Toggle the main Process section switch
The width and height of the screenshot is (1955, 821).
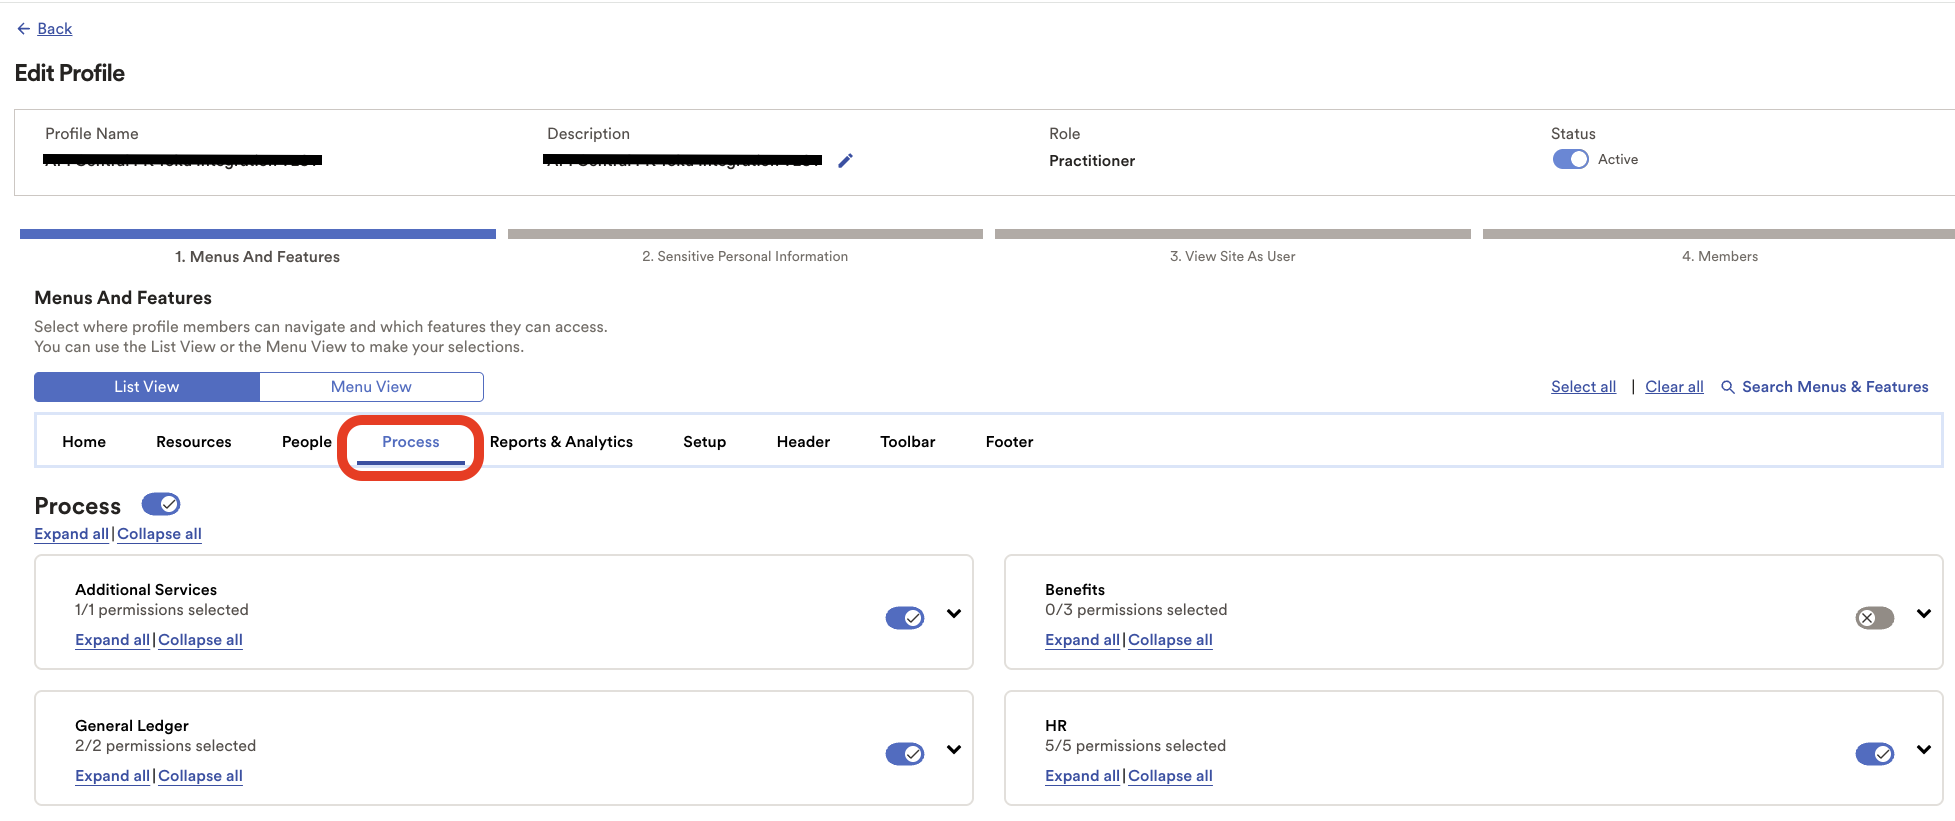161,504
